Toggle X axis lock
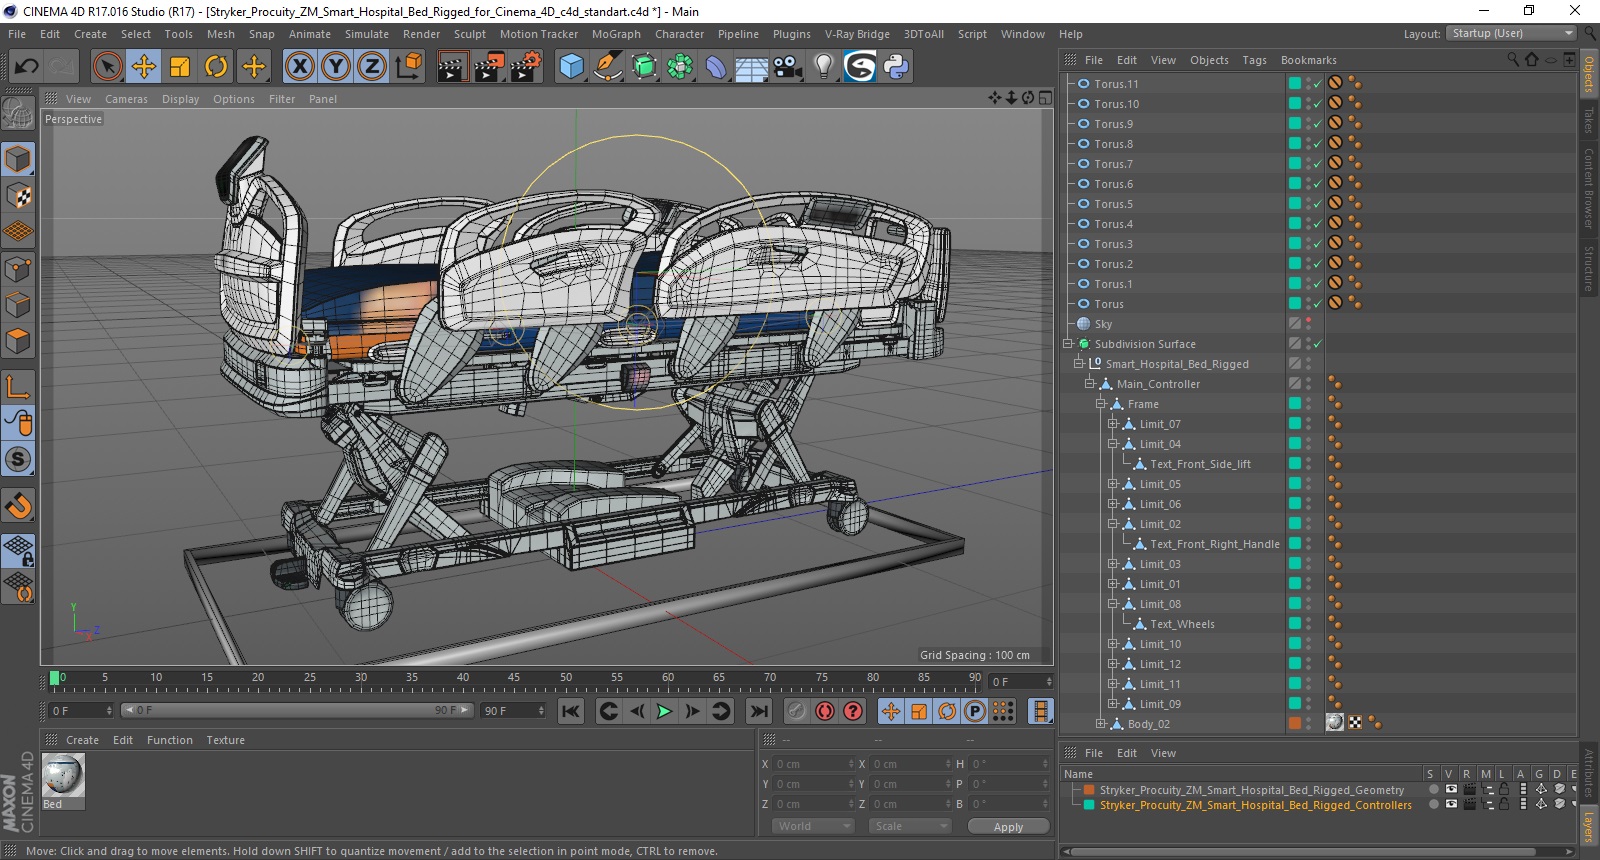This screenshot has width=1600, height=860. 300,67
